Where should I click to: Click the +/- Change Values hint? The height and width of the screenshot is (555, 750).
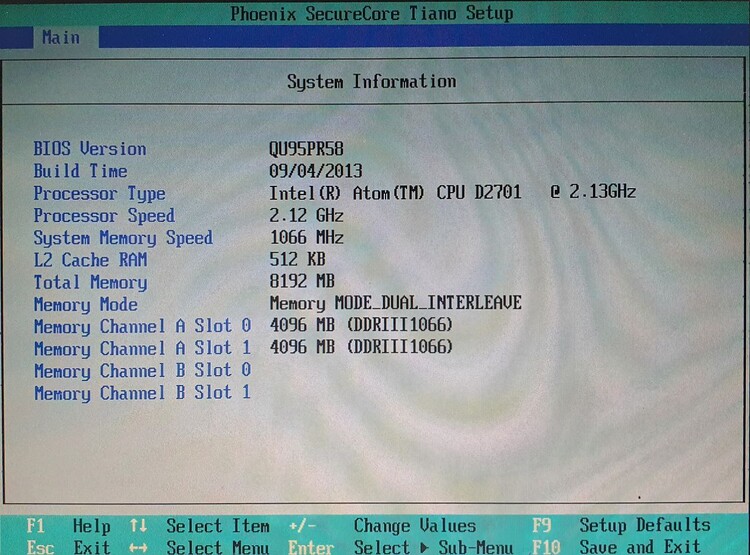coord(383,526)
